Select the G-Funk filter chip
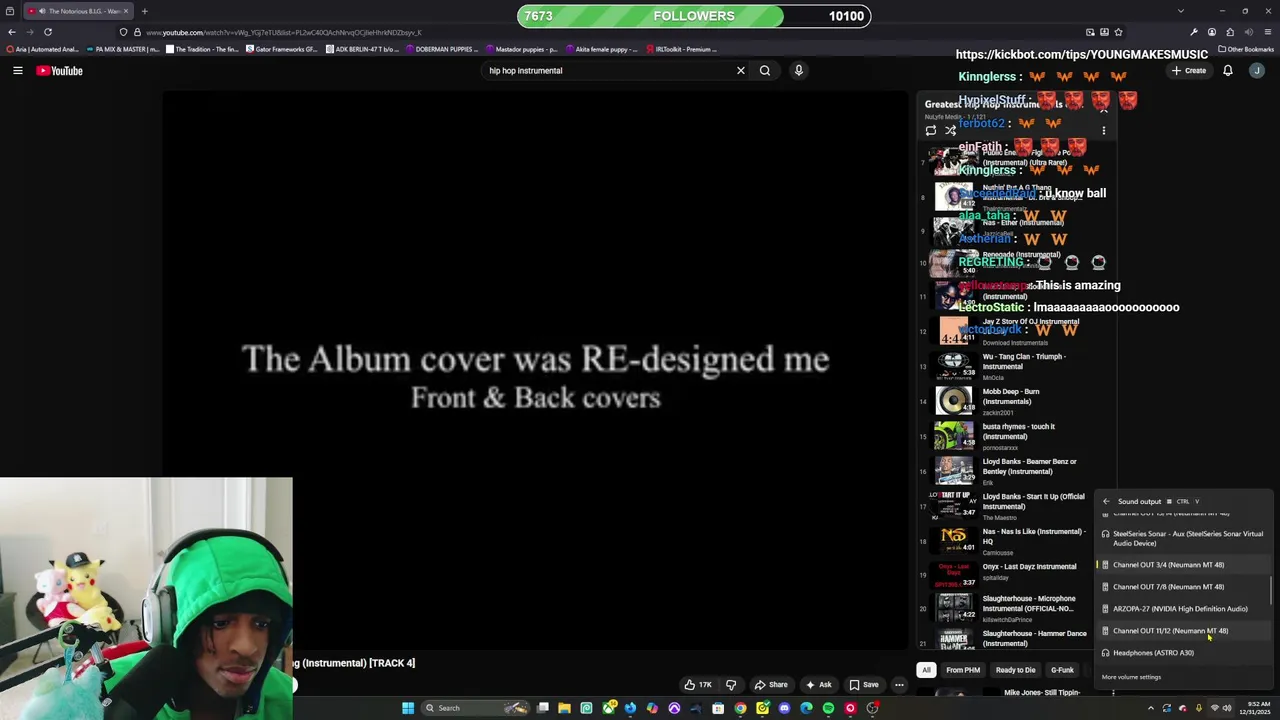This screenshot has width=1280, height=720. tap(1062, 670)
